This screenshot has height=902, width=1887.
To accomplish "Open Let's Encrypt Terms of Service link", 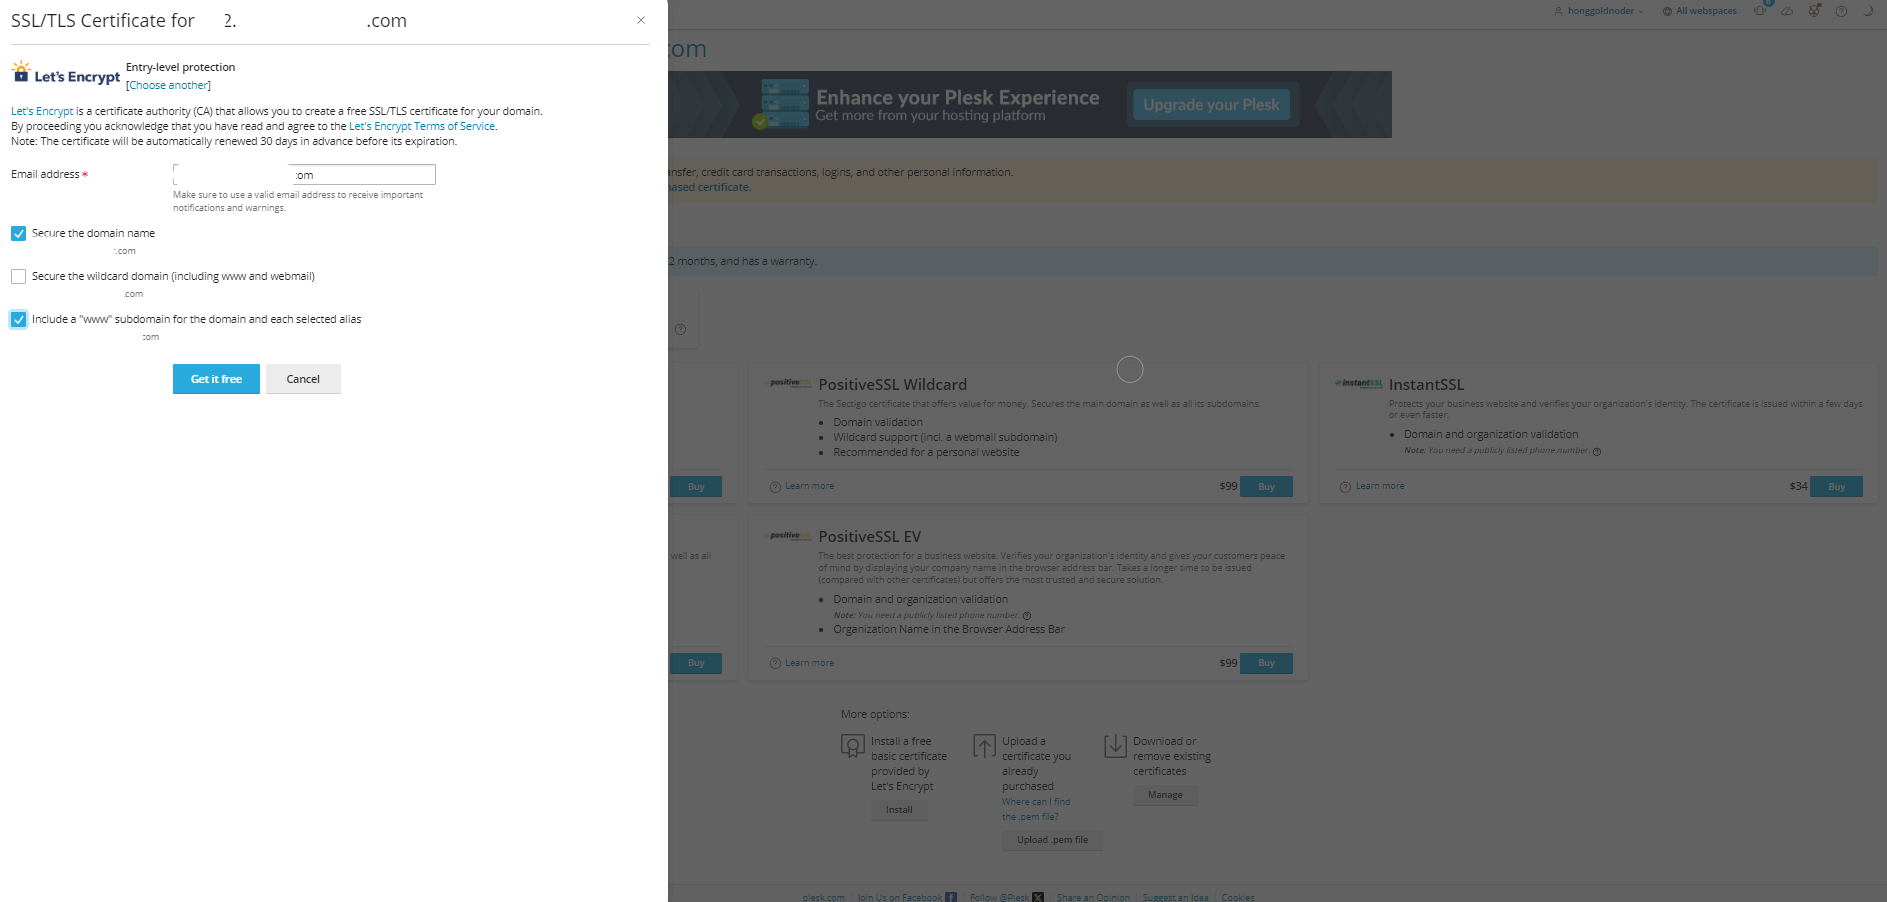I will tap(422, 126).
